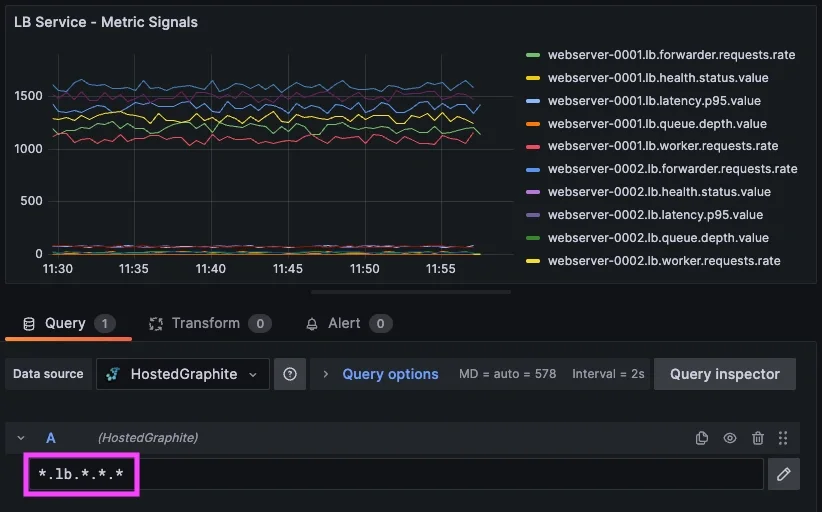This screenshot has width=822, height=512.
Task: Select legend entry webserver-0002.lb.health.status.value
Action: (x=659, y=192)
